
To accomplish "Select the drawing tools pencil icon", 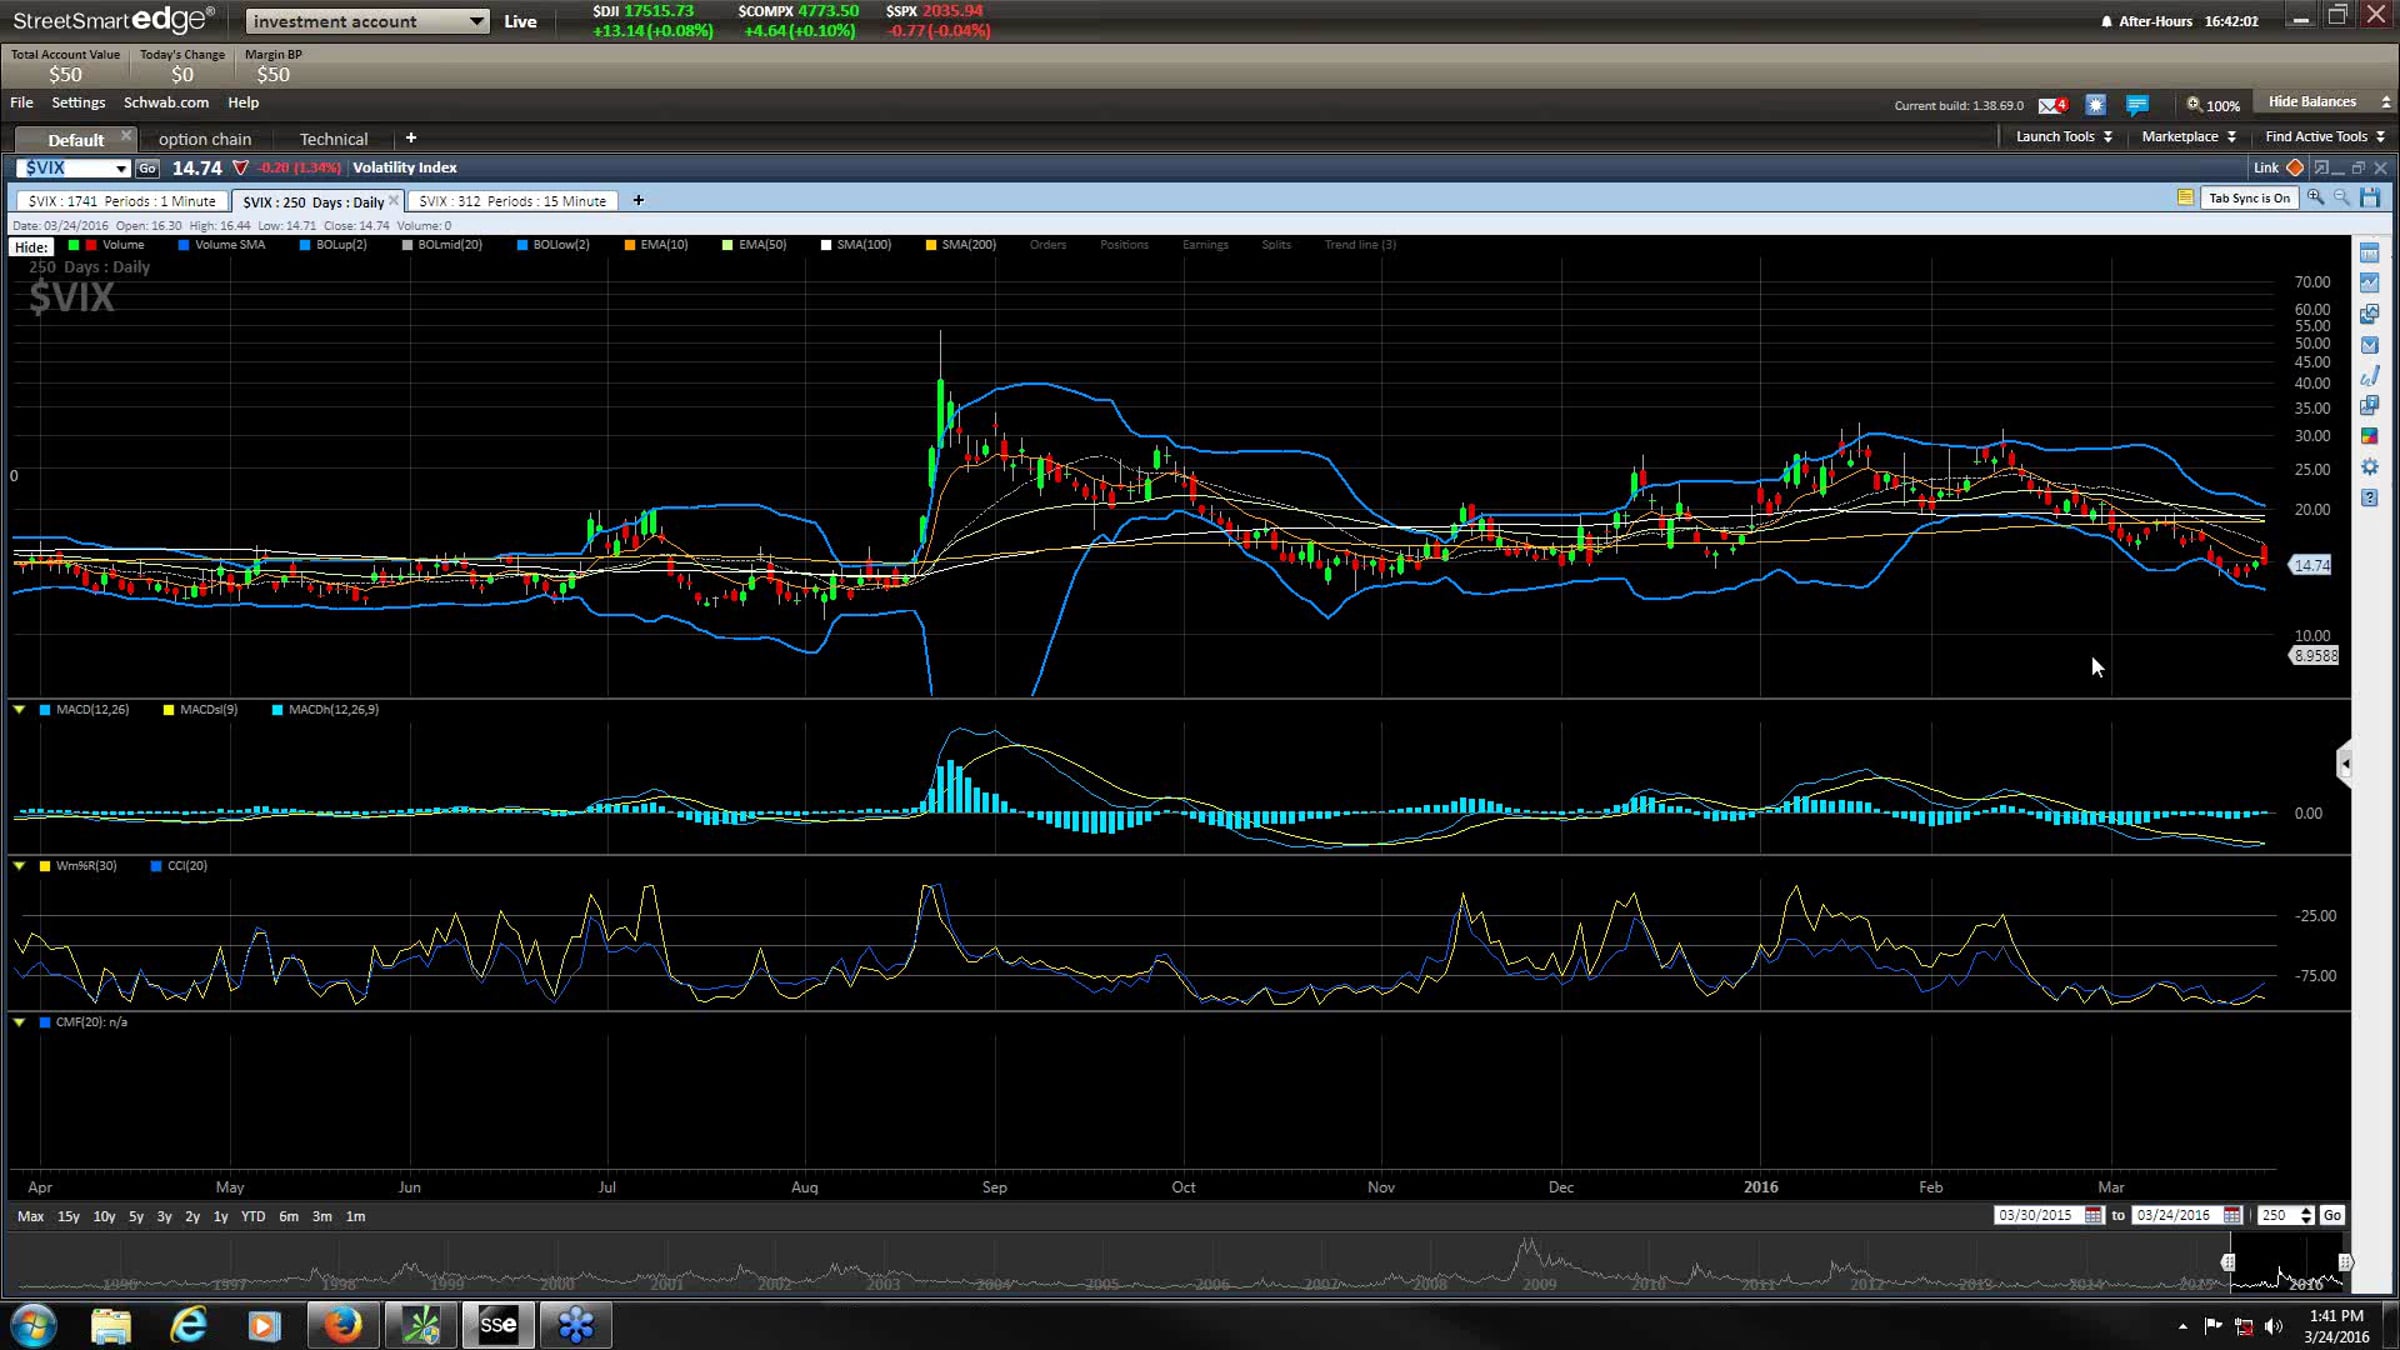I will click(2369, 376).
